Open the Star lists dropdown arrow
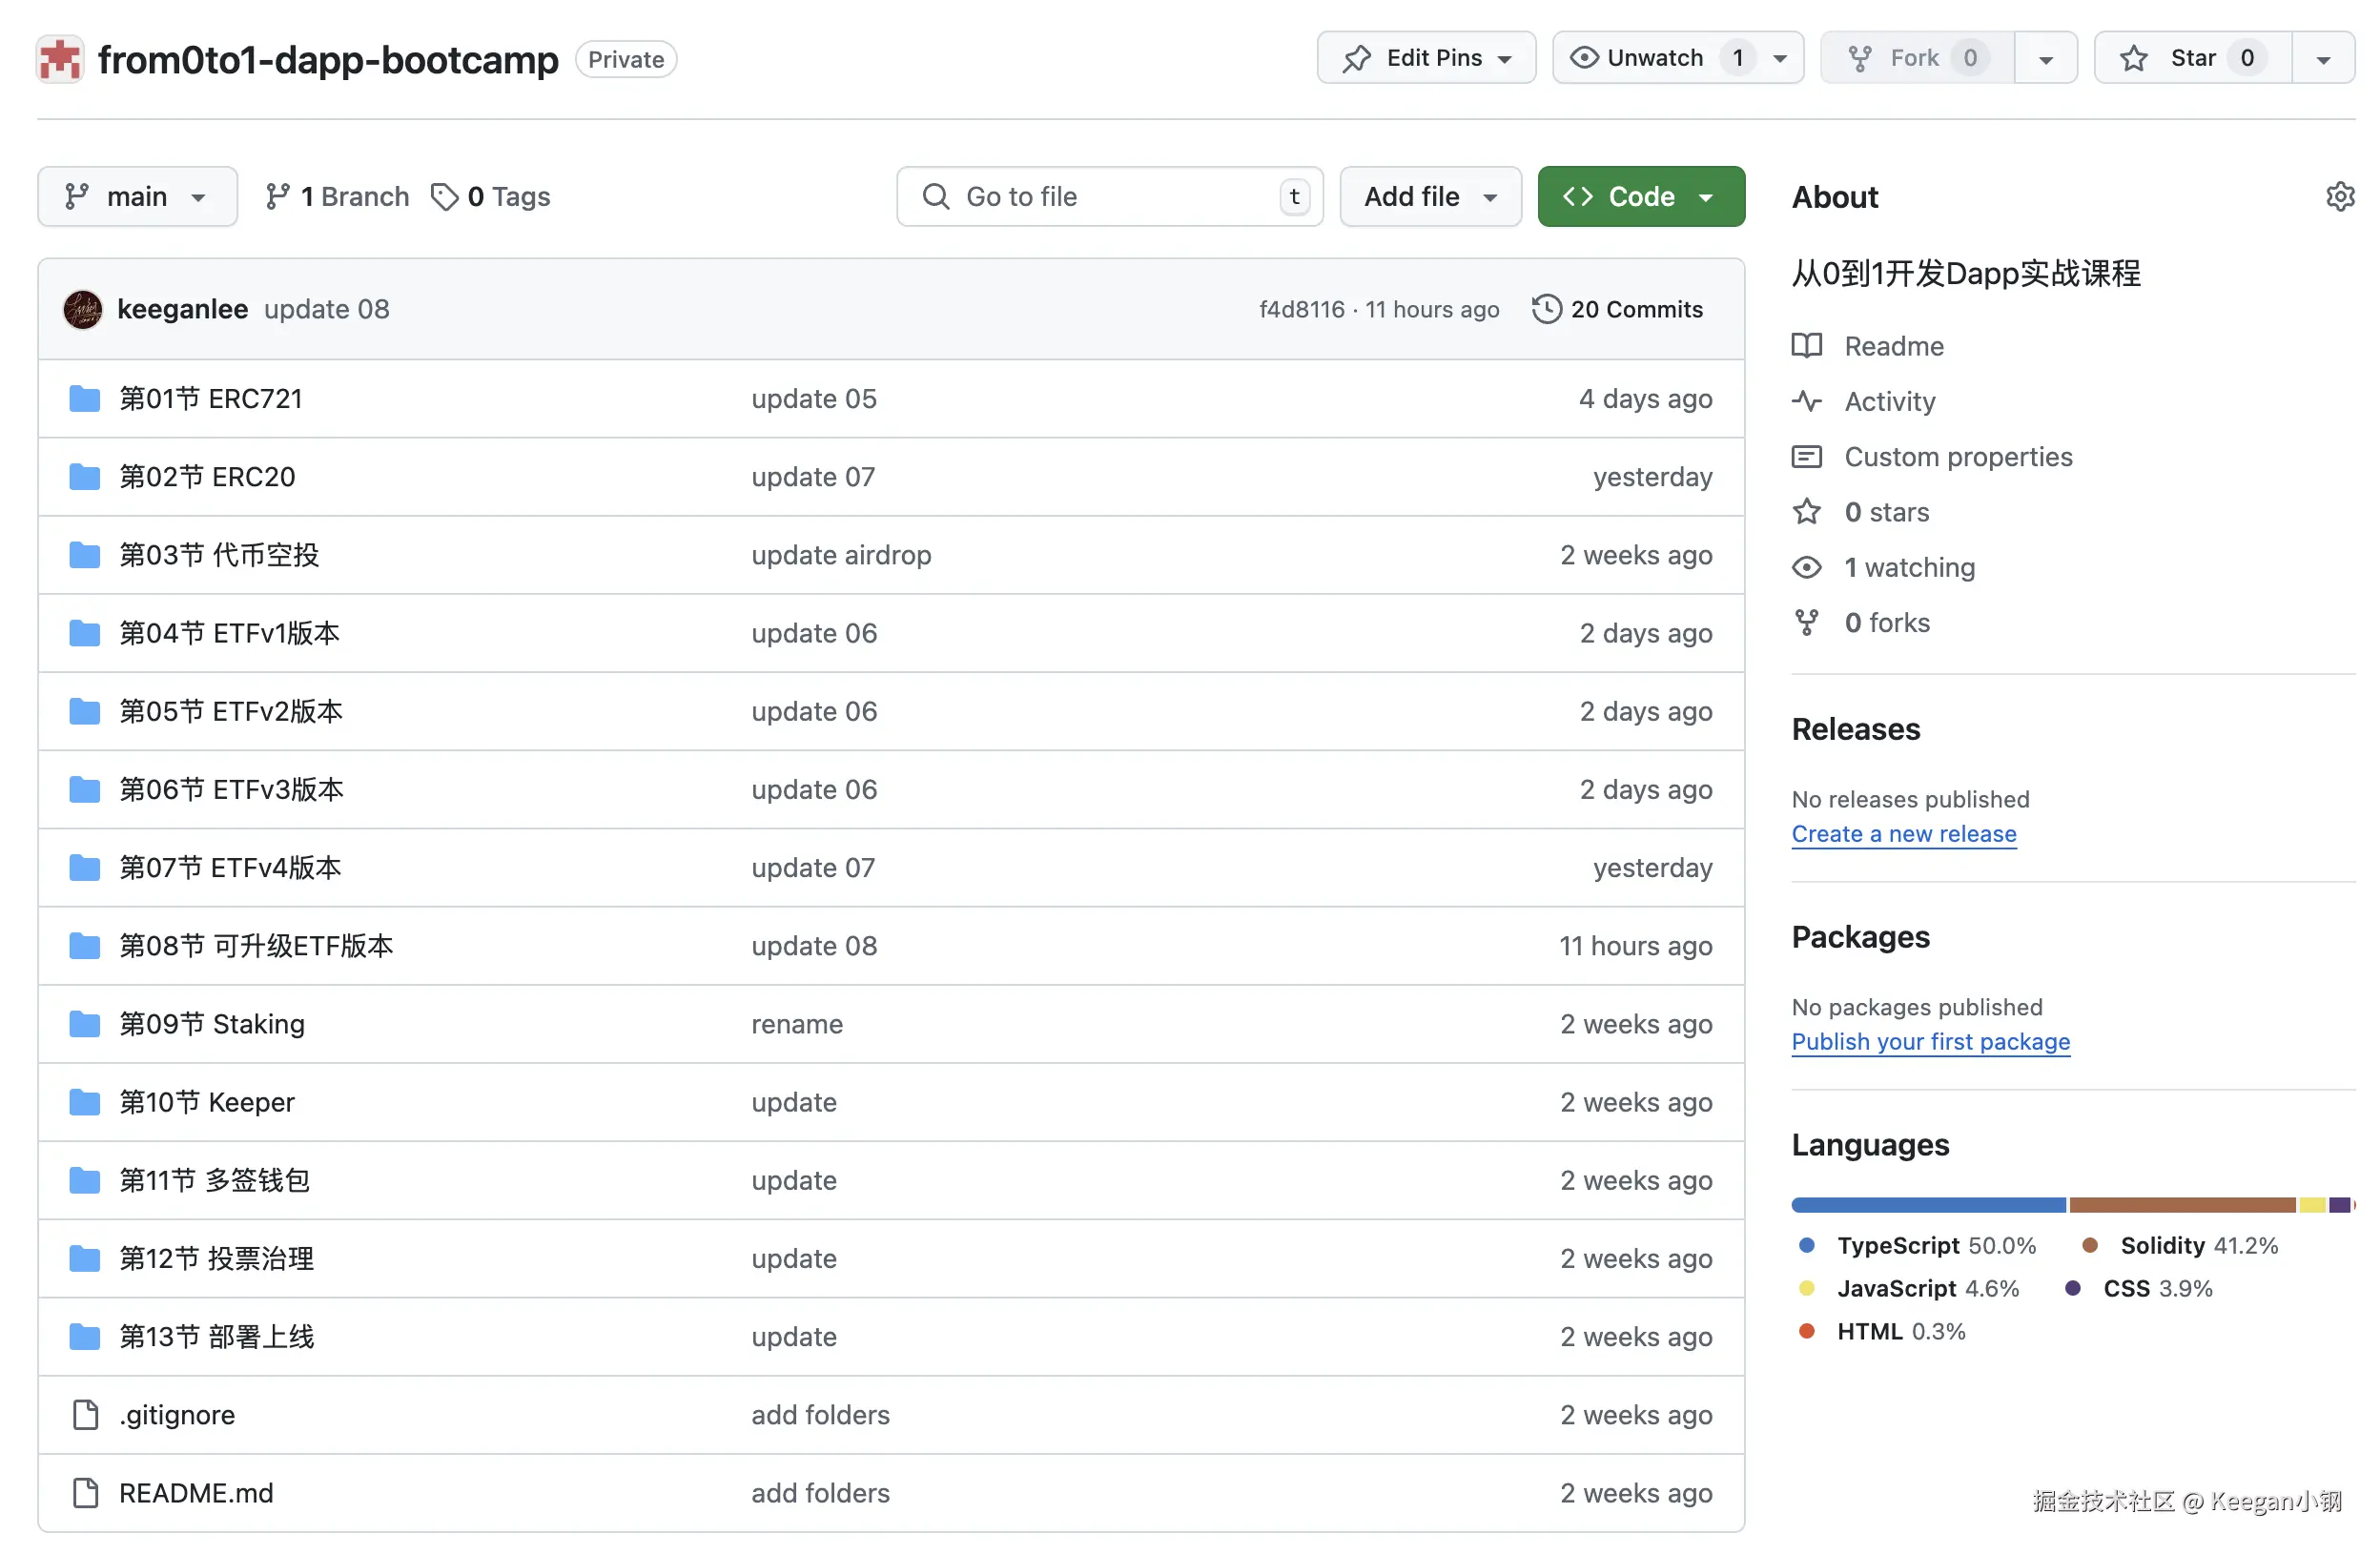This screenshot has height=1554, width=2380. pos(2323,58)
